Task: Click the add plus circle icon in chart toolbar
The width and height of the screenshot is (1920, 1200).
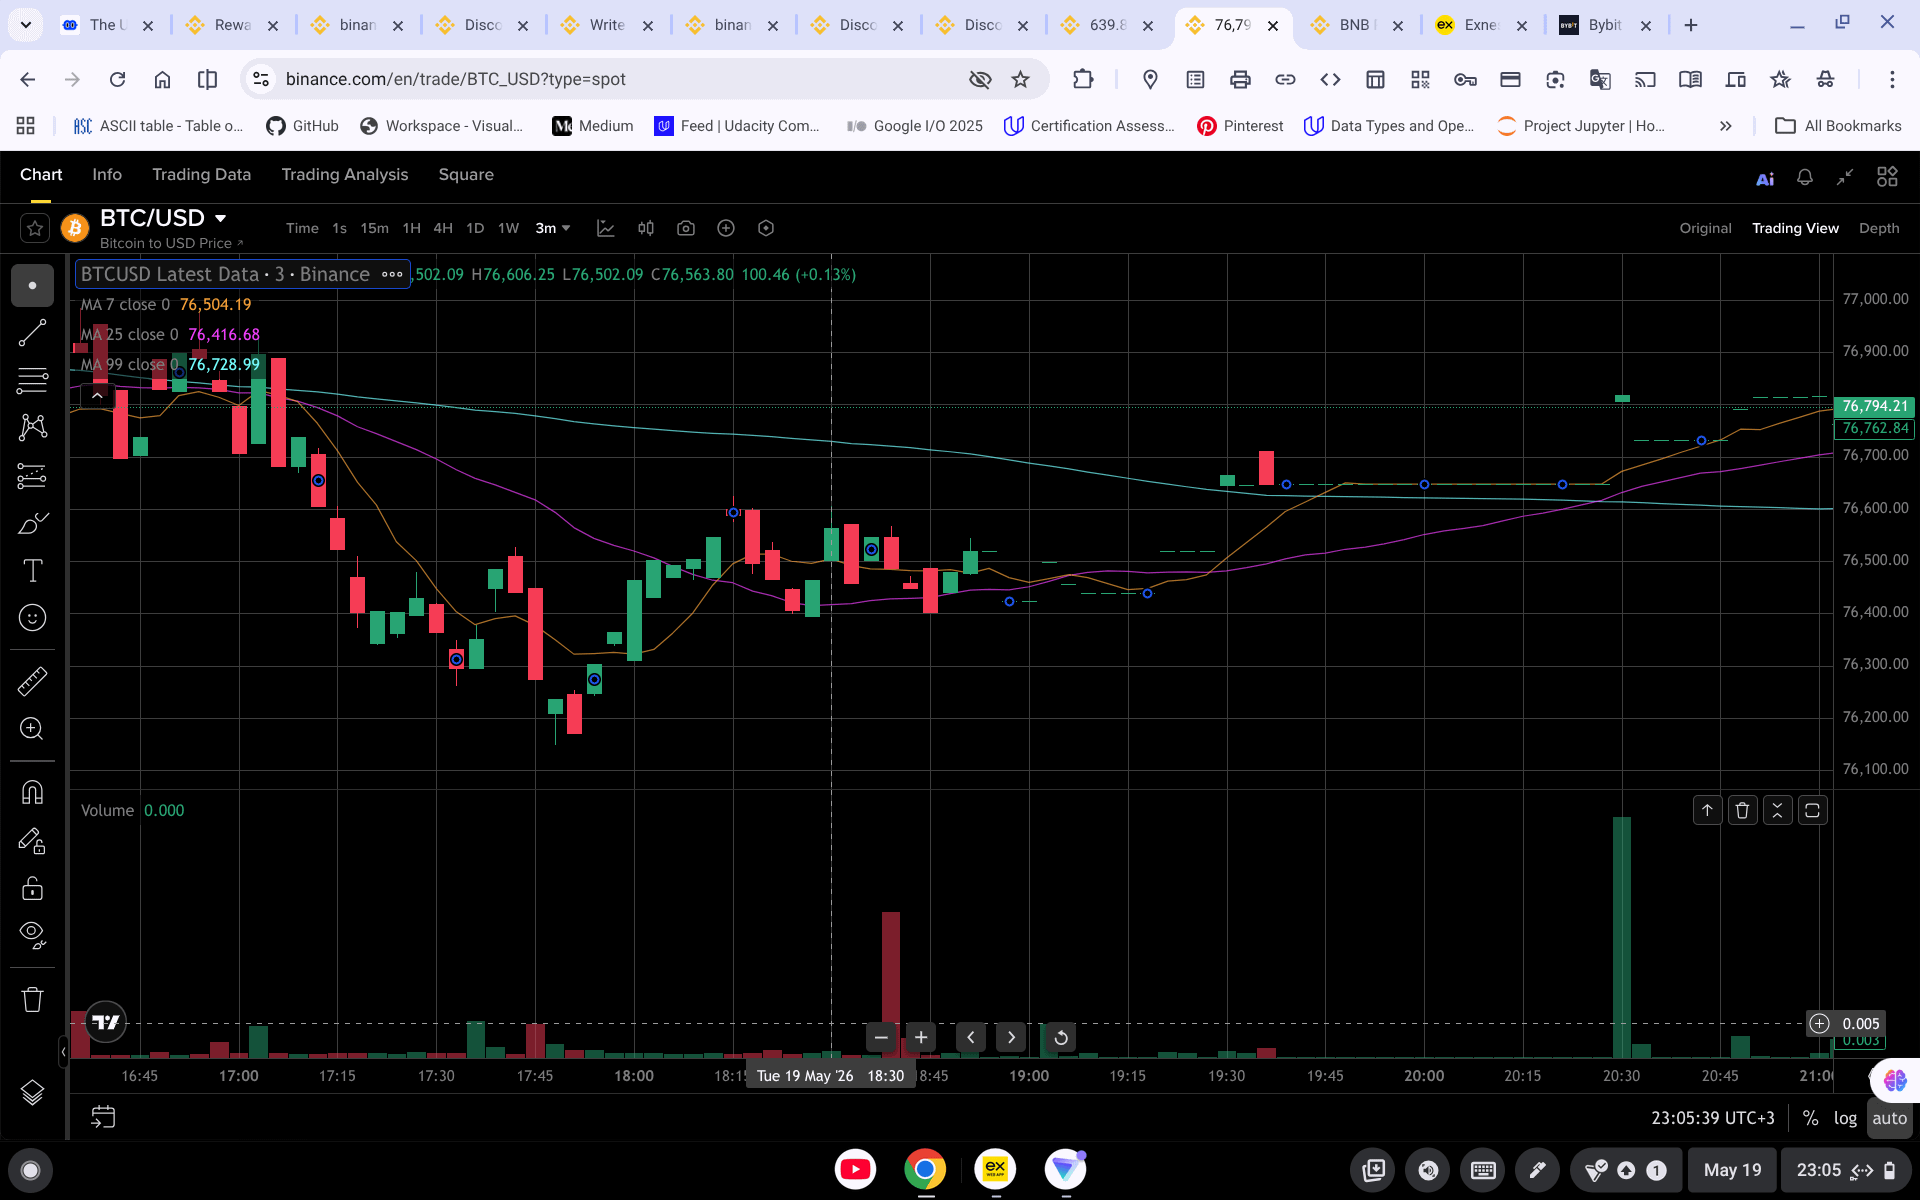Action: [726, 228]
